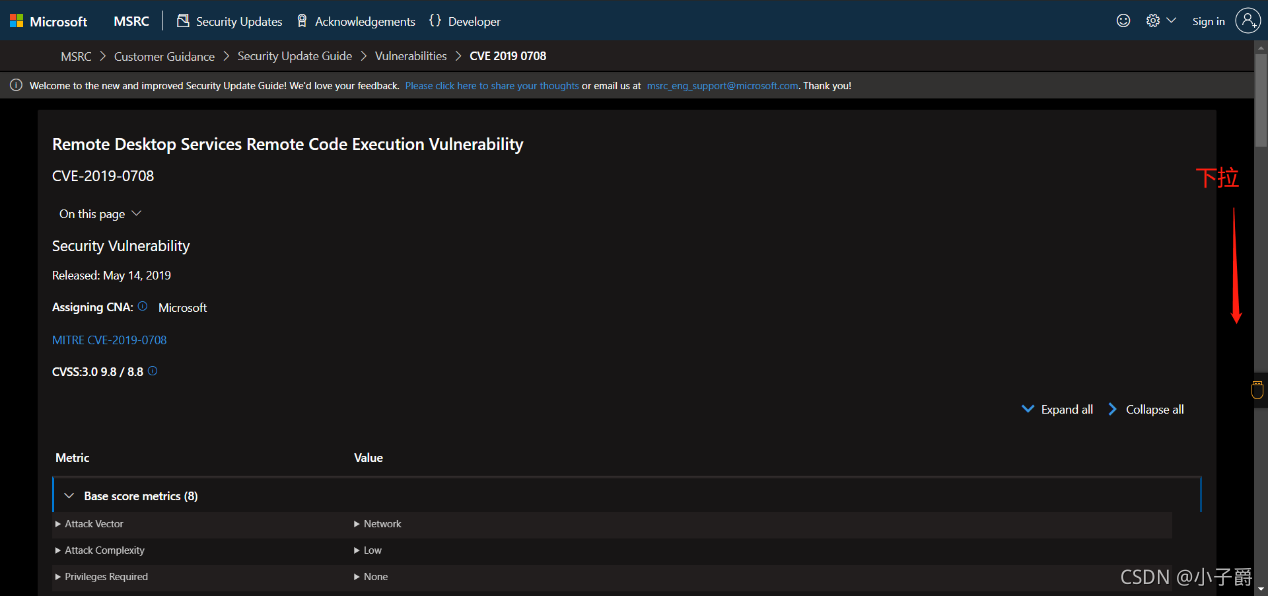Click the msrc_eng_support email link
Image resolution: width=1268 pixels, height=596 pixels.
pyautogui.click(x=723, y=86)
